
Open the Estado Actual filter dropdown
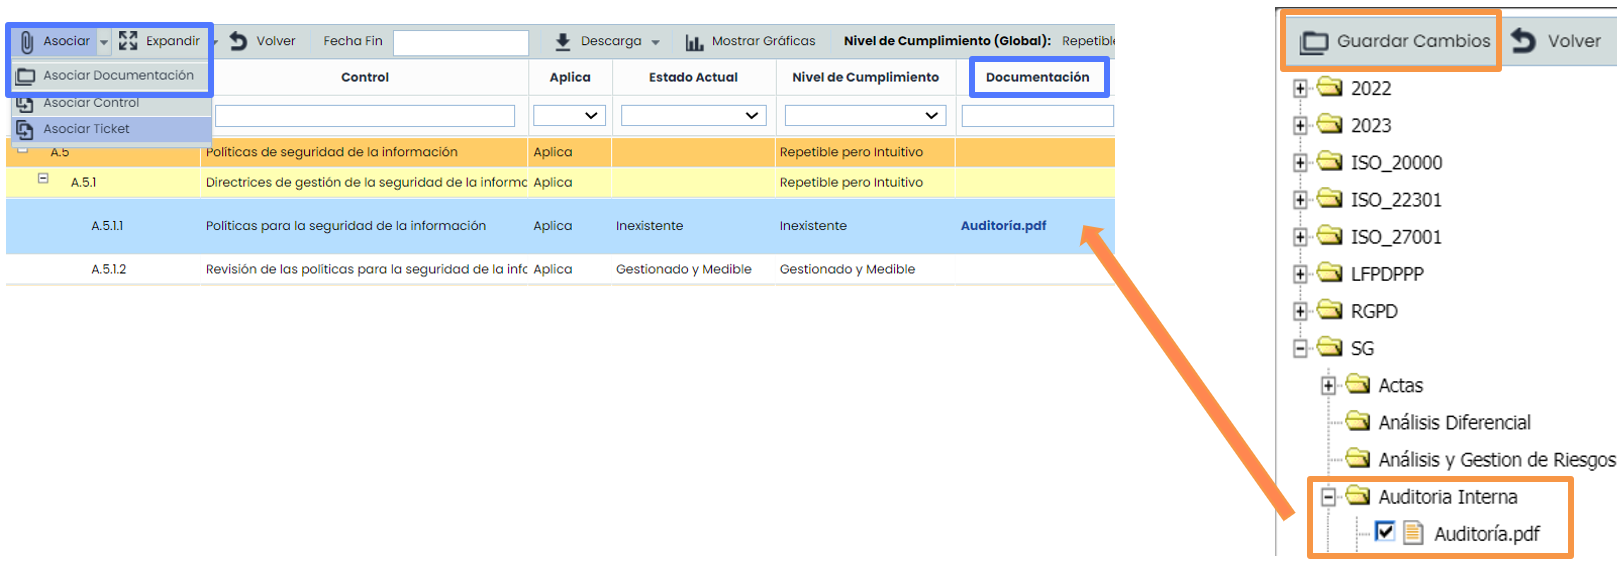(x=693, y=116)
